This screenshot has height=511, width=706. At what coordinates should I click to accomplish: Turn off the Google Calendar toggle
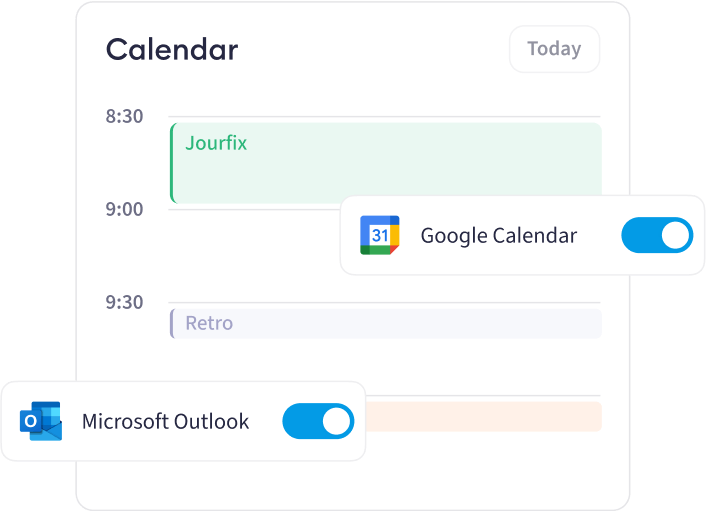pos(657,235)
